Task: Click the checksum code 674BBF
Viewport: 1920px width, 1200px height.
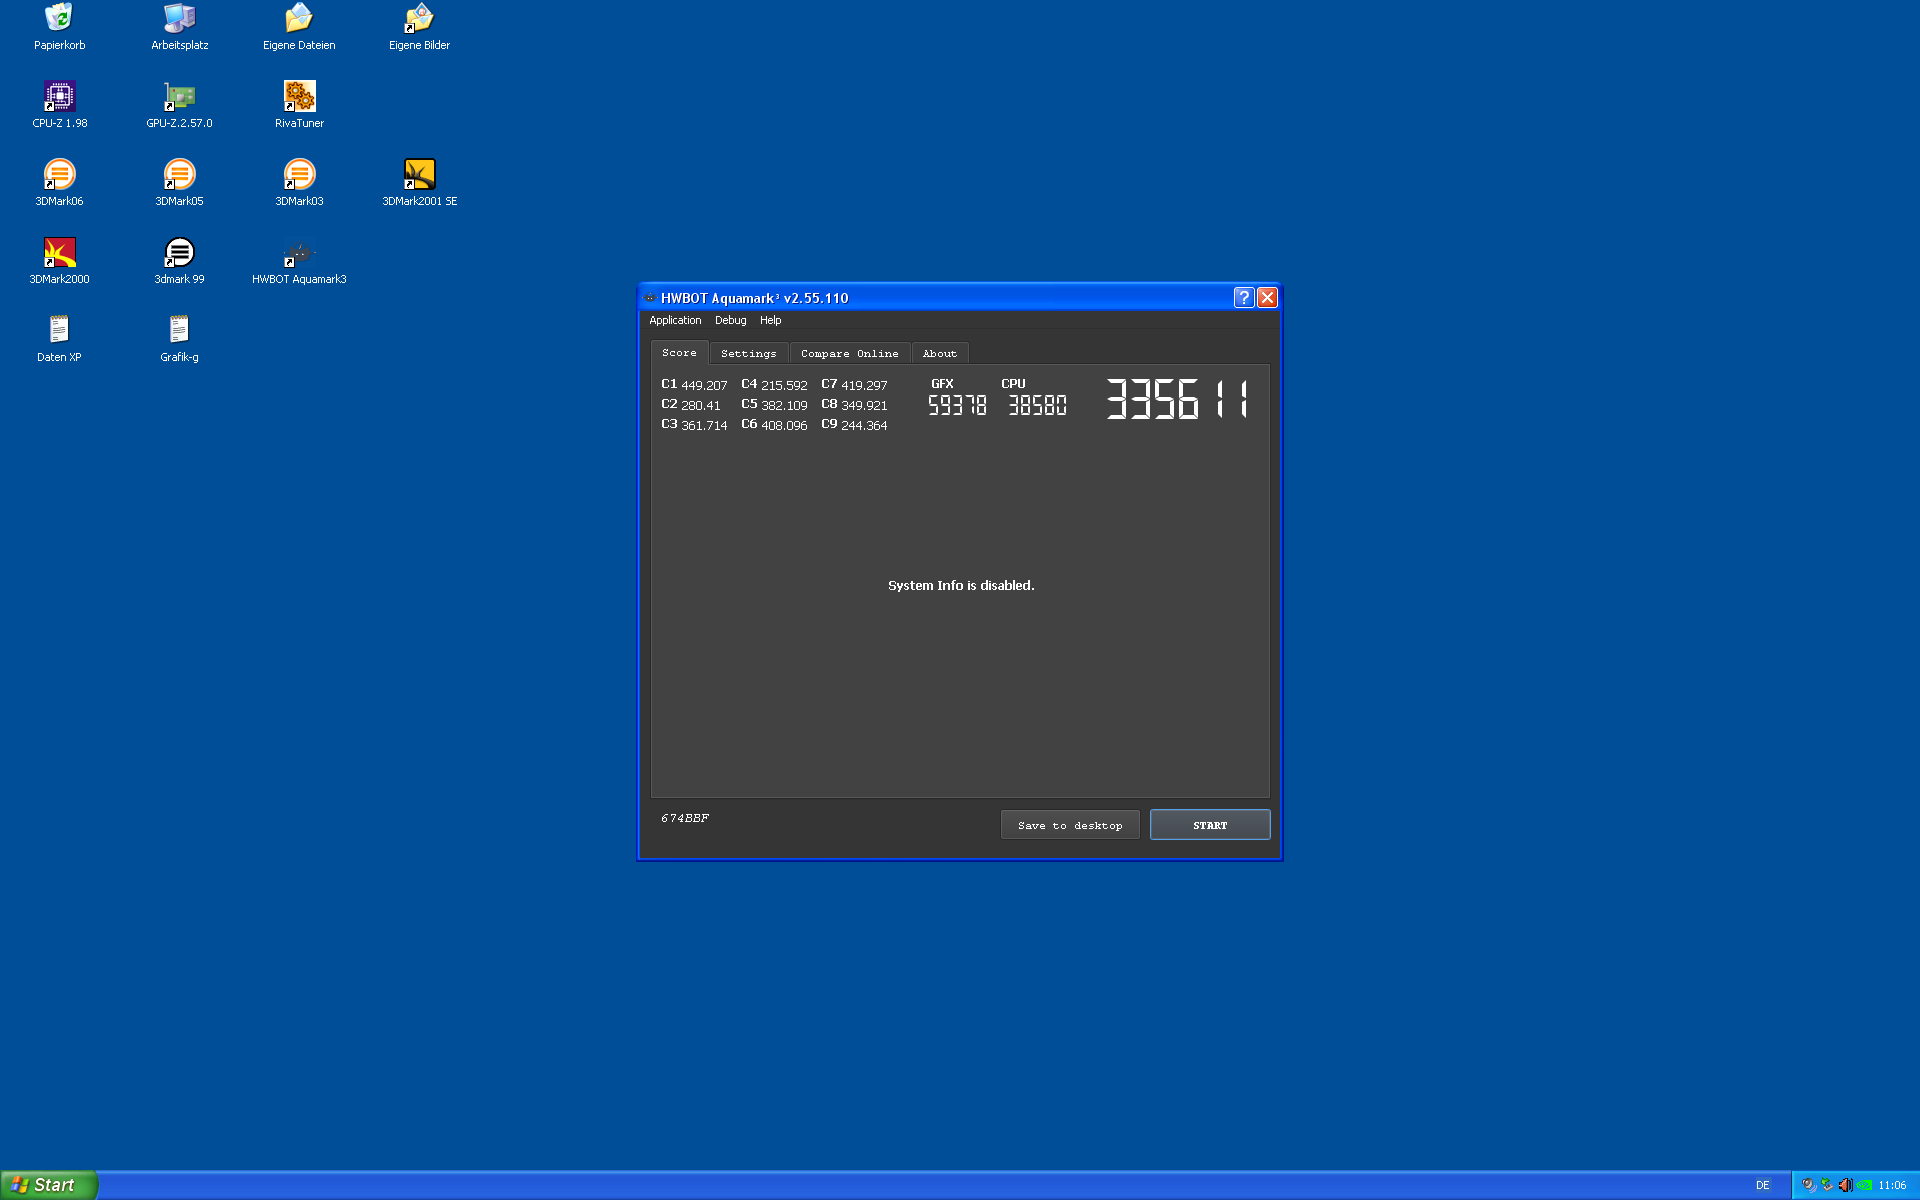Action: tap(685, 818)
